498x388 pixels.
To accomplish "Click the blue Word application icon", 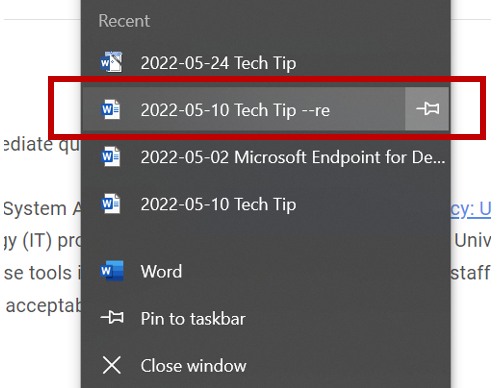I will tap(112, 271).
